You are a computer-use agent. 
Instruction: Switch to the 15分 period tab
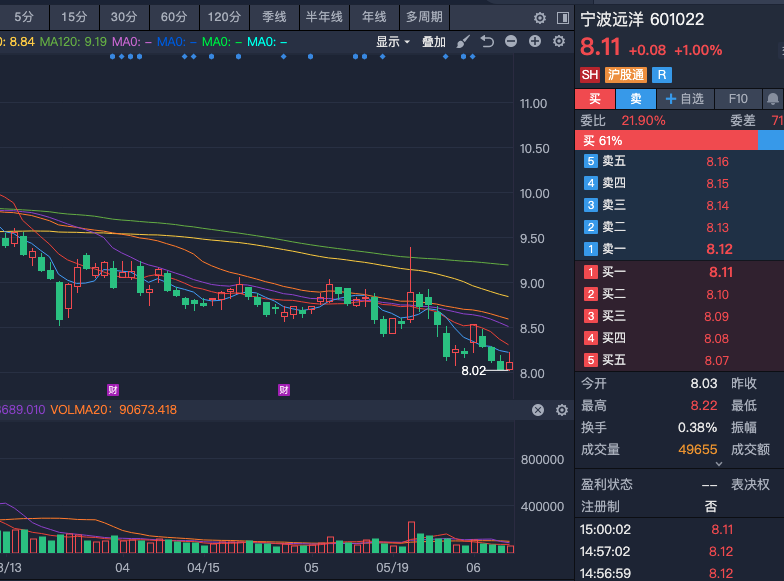(x=74, y=17)
